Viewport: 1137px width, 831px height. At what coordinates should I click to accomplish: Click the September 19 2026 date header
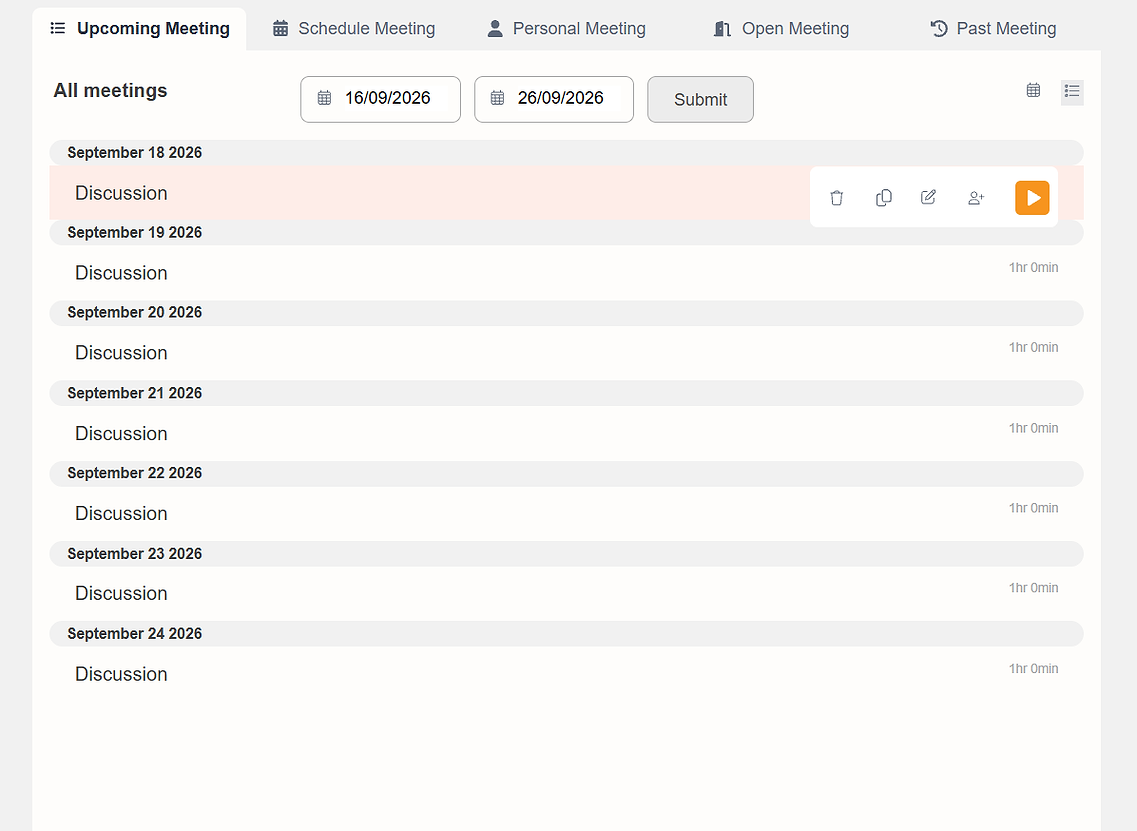click(566, 233)
